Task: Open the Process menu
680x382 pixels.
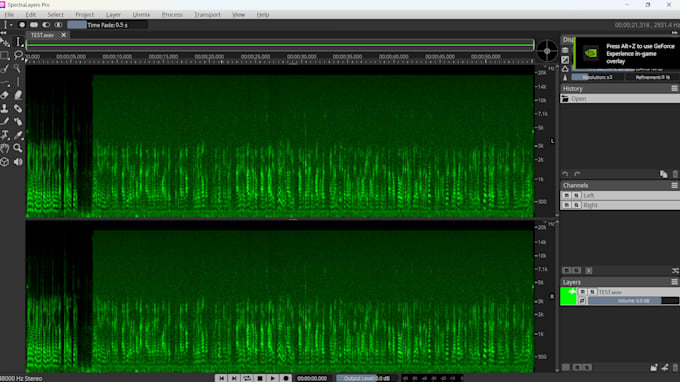Action: [x=172, y=14]
